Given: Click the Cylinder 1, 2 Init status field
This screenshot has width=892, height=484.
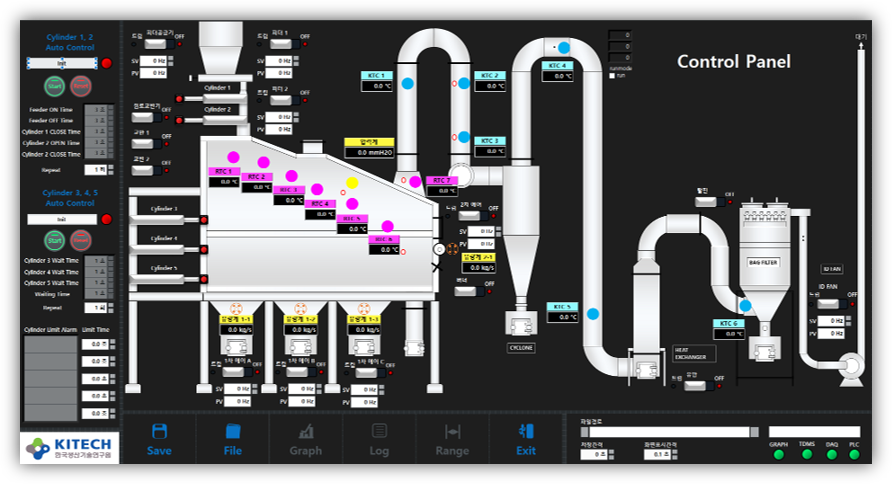Looking at the screenshot, I should [62, 63].
